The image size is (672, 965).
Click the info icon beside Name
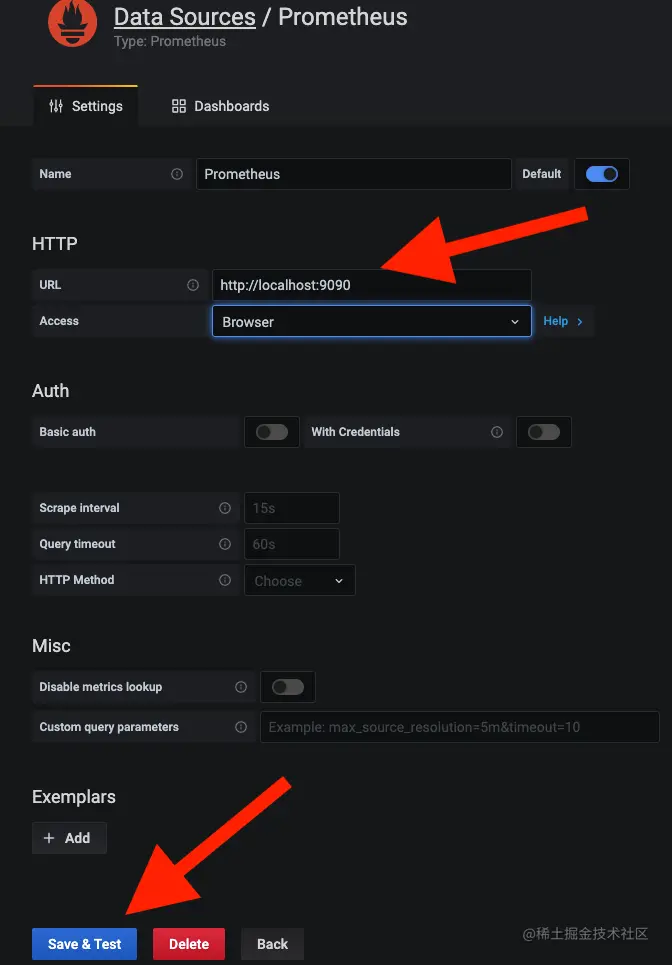tap(177, 174)
